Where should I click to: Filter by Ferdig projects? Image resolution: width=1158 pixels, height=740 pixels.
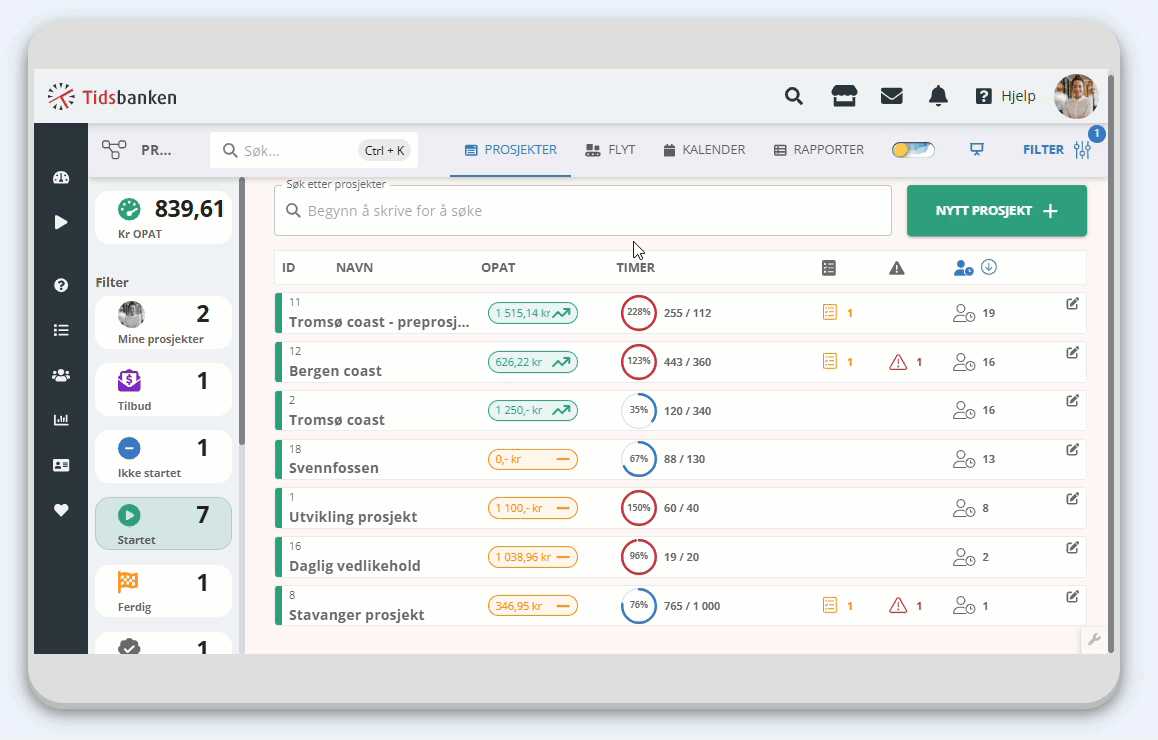(x=163, y=591)
